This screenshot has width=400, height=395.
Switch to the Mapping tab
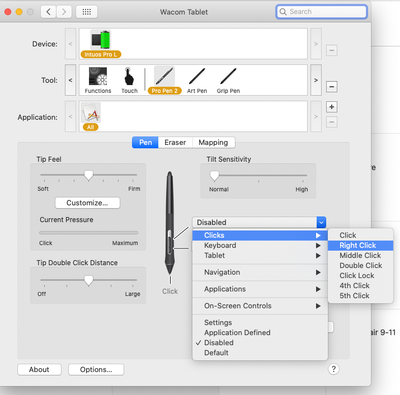[x=213, y=143]
